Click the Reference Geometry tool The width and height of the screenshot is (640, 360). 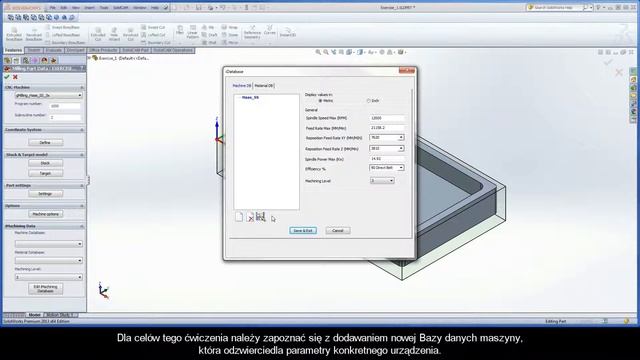click(252, 33)
